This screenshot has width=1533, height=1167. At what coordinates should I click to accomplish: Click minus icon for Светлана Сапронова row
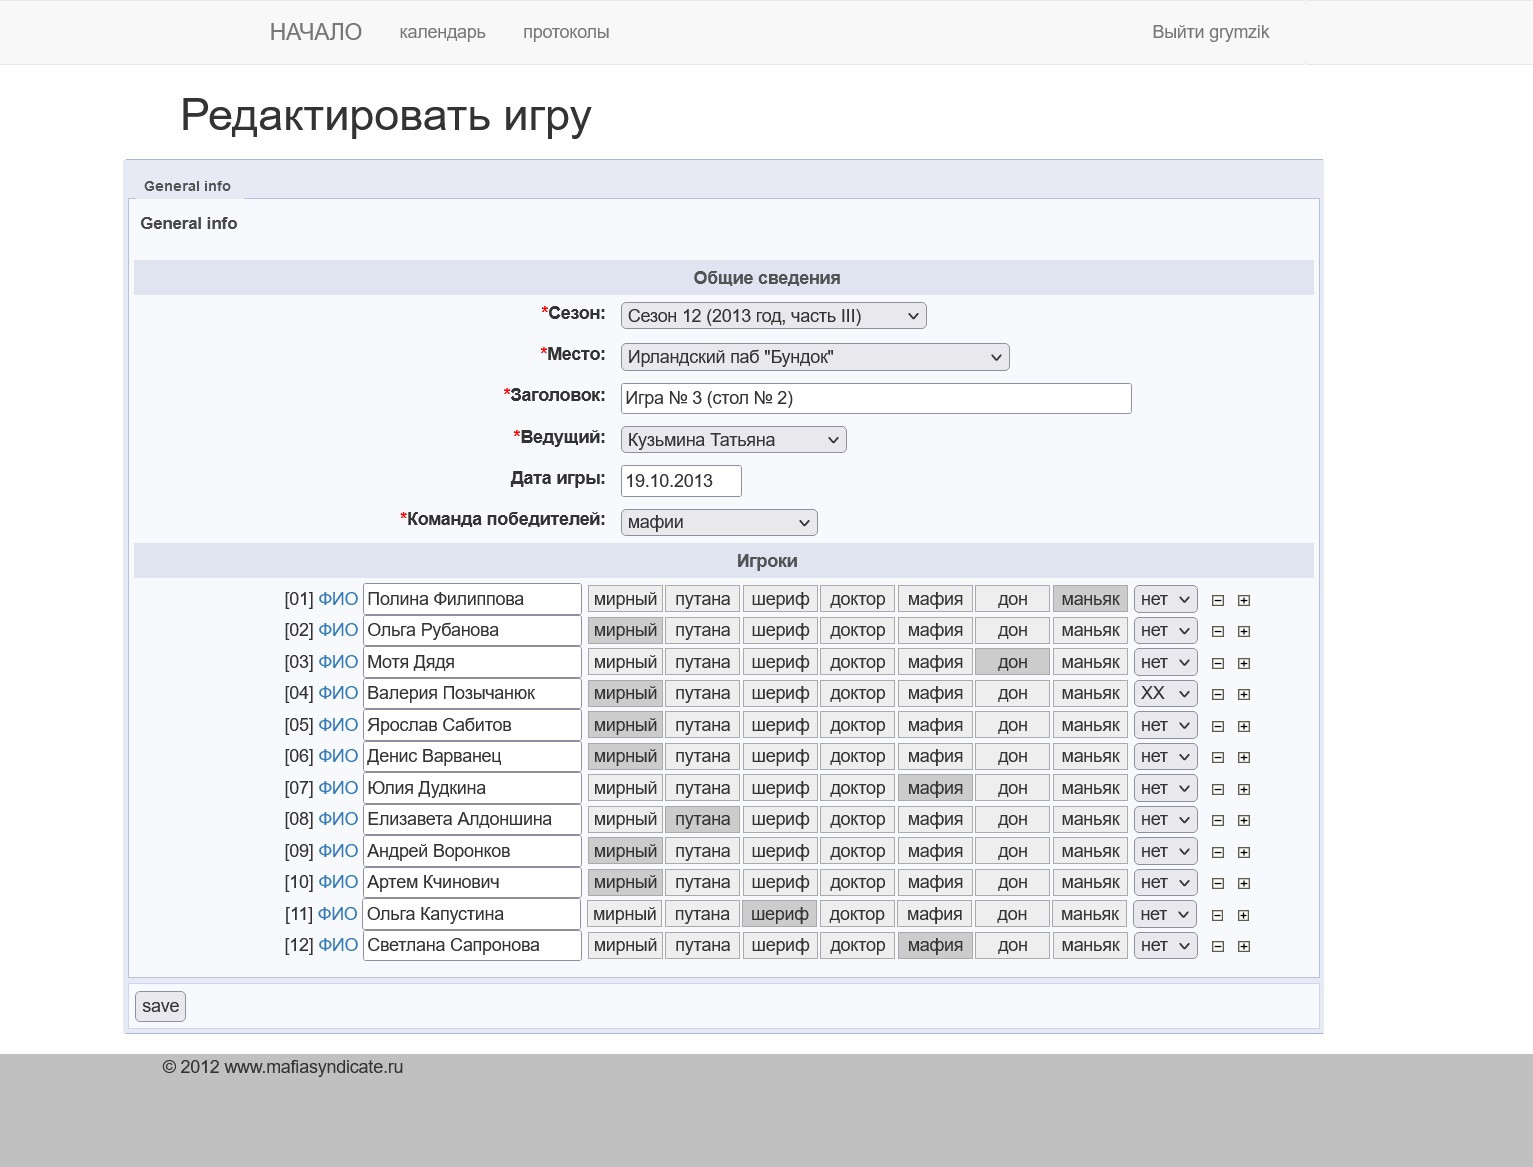1218,946
